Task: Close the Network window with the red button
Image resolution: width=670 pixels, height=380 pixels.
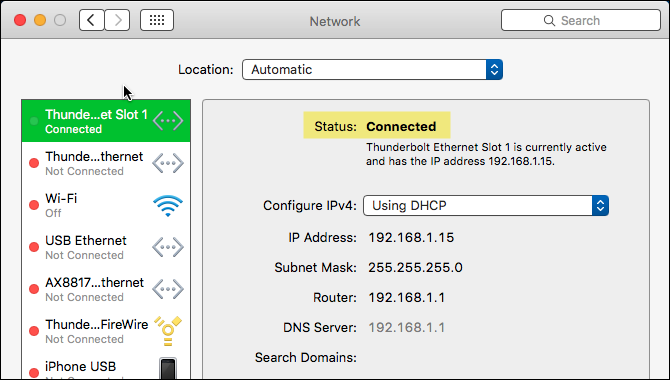Action: (20, 20)
